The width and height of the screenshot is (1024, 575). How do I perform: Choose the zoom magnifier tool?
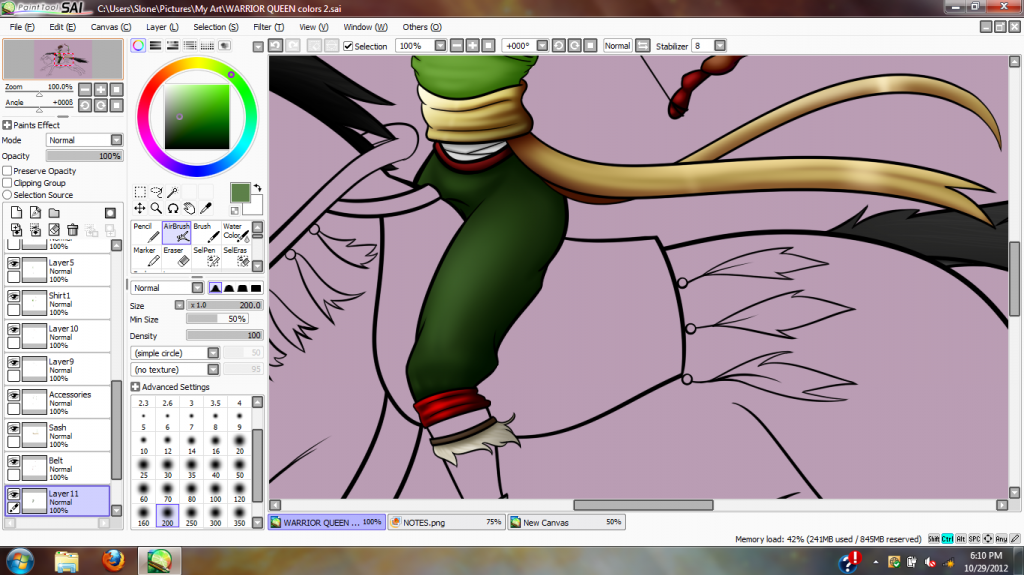pyautogui.click(x=156, y=208)
